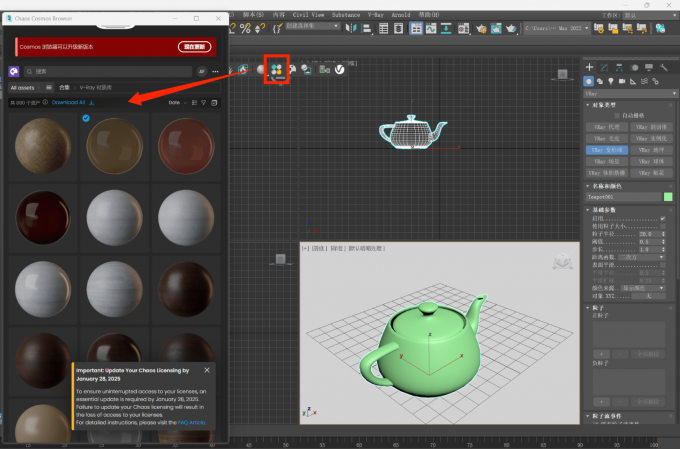Open the Curve Editor icon
This screenshot has width=680, height=449.
click(x=431, y=29)
